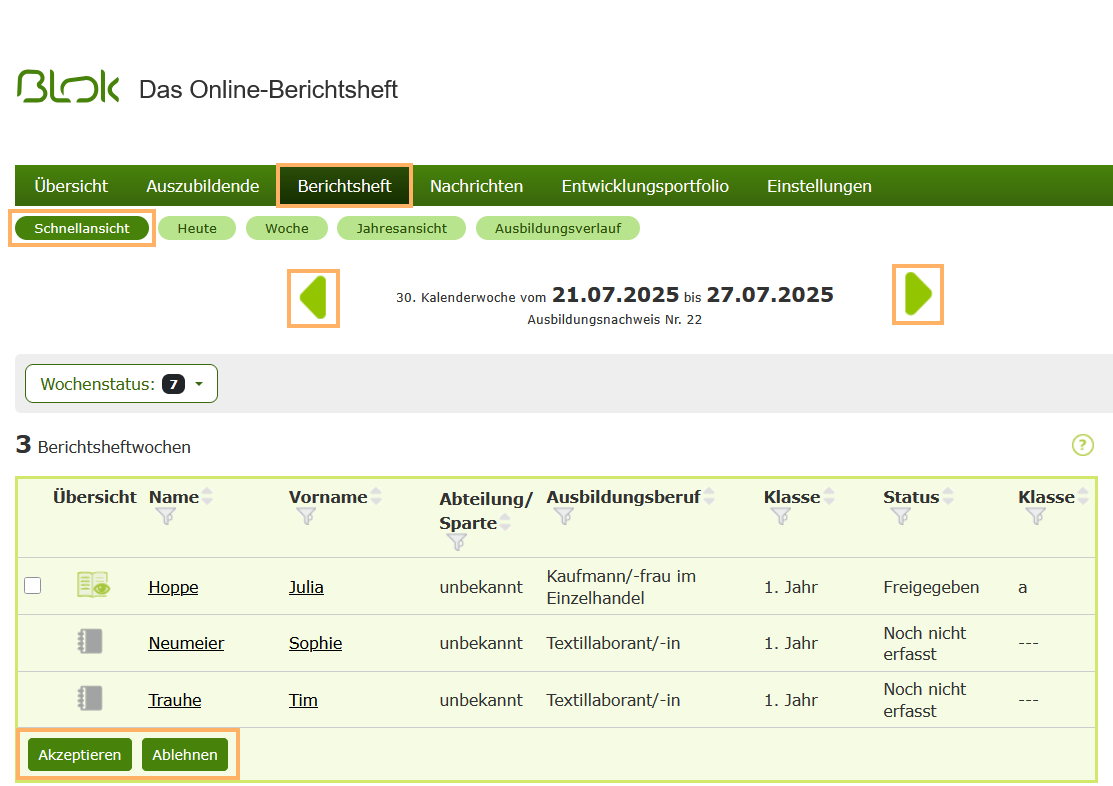Select the checkbox for Hoppe's row
1113x786 pixels.
32,585
